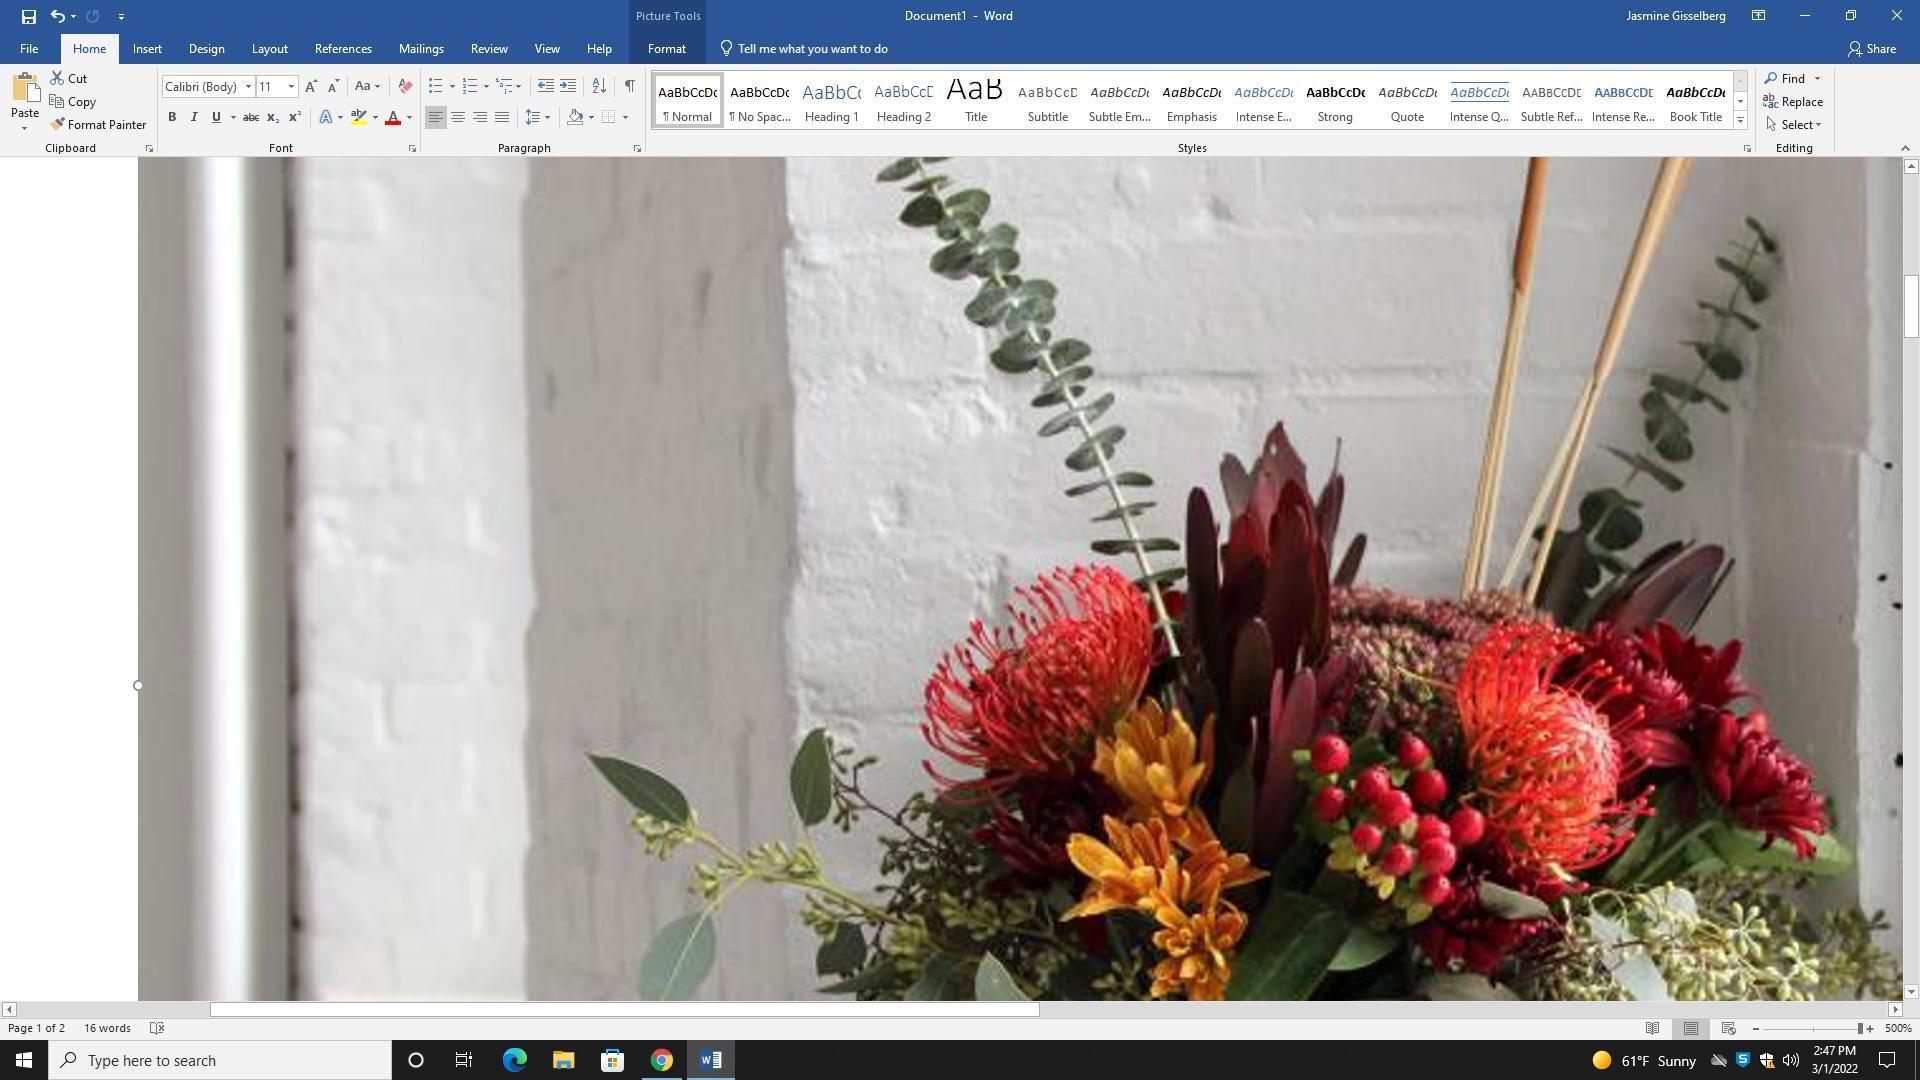The image size is (1920, 1080).
Task: Open the font color dropdown arrow
Action: pos(409,118)
